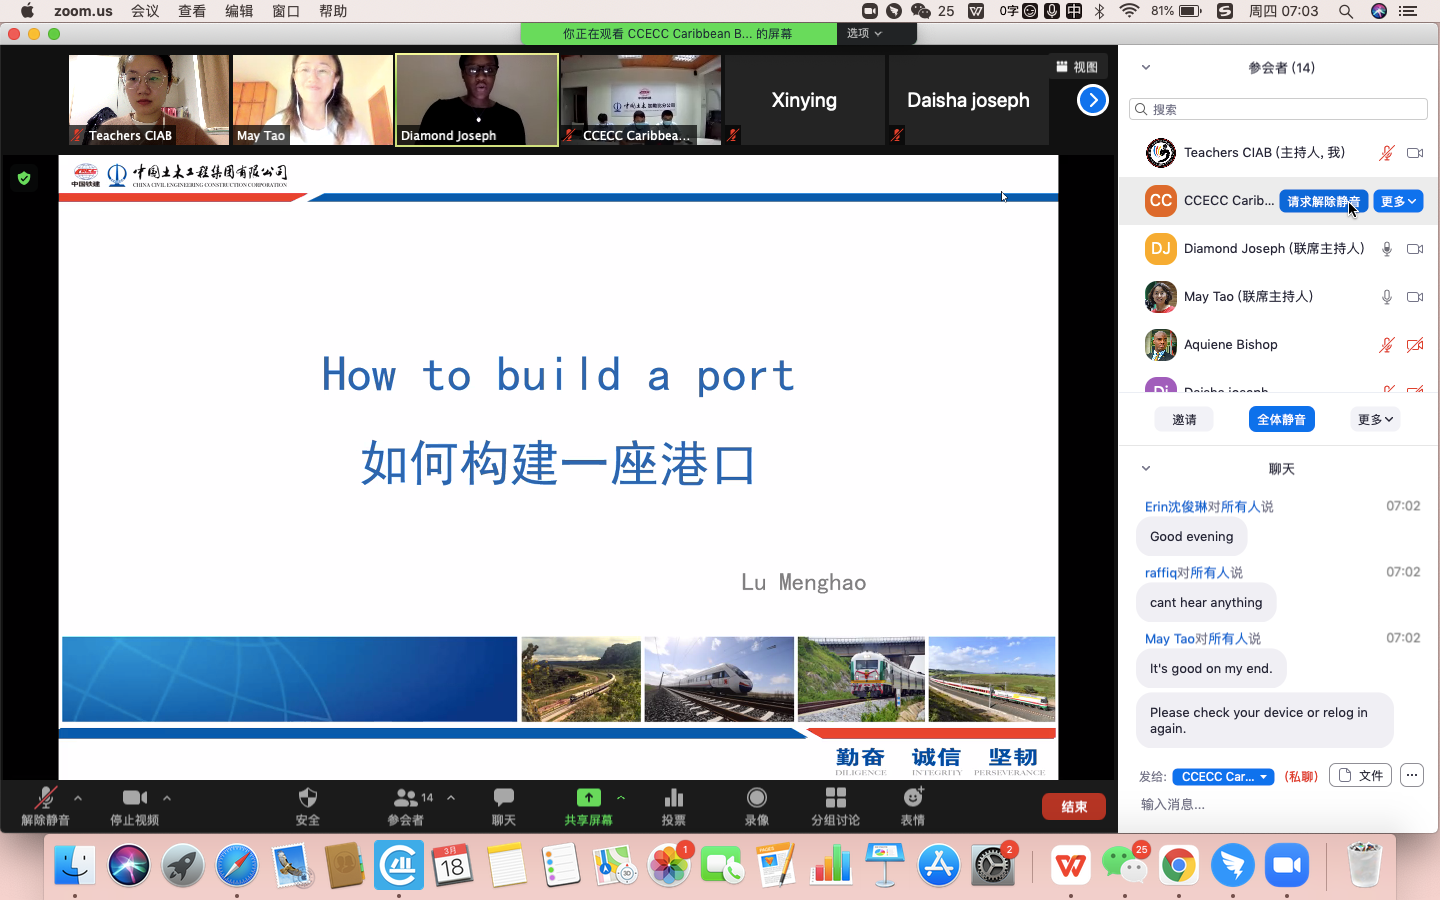The image size is (1440, 900).
Task: Expand the 更多 dropdown next to CCECC participant
Action: [1397, 201]
